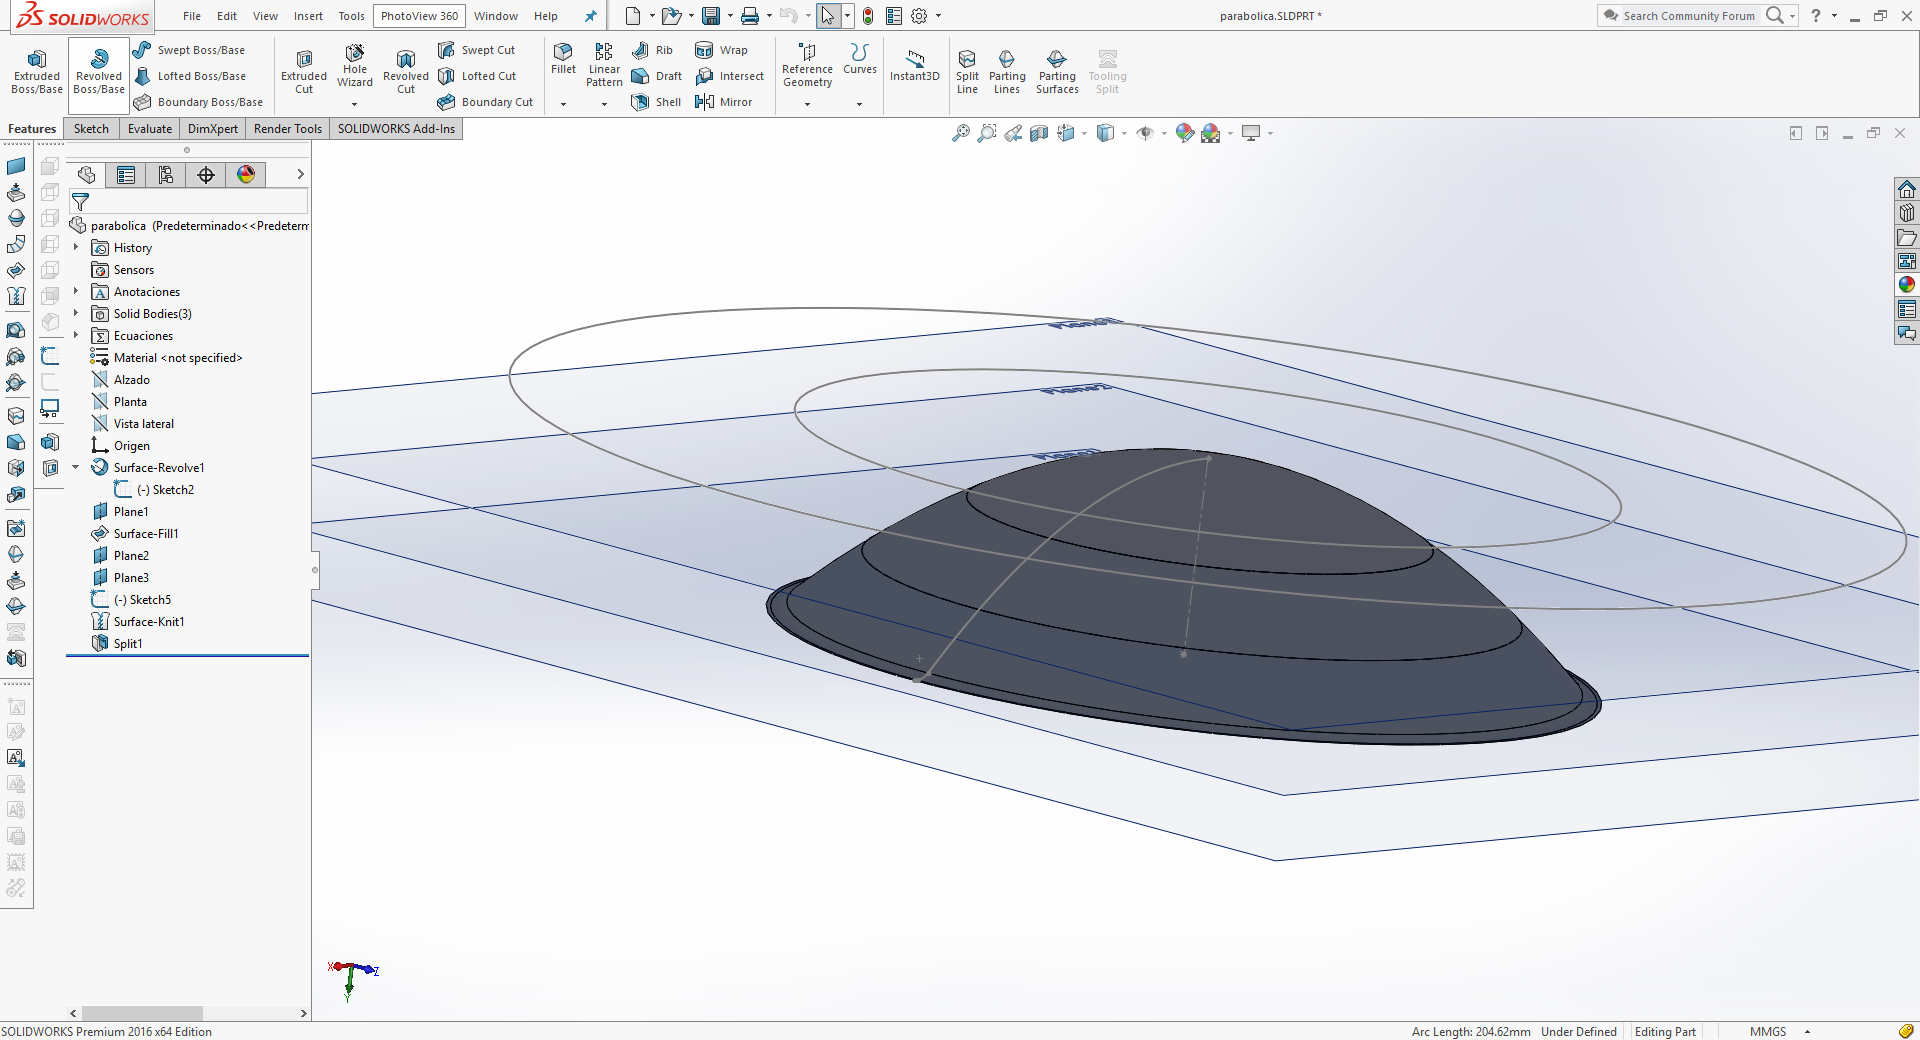Choose the Parting Surfaces tool

(x=1057, y=71)
